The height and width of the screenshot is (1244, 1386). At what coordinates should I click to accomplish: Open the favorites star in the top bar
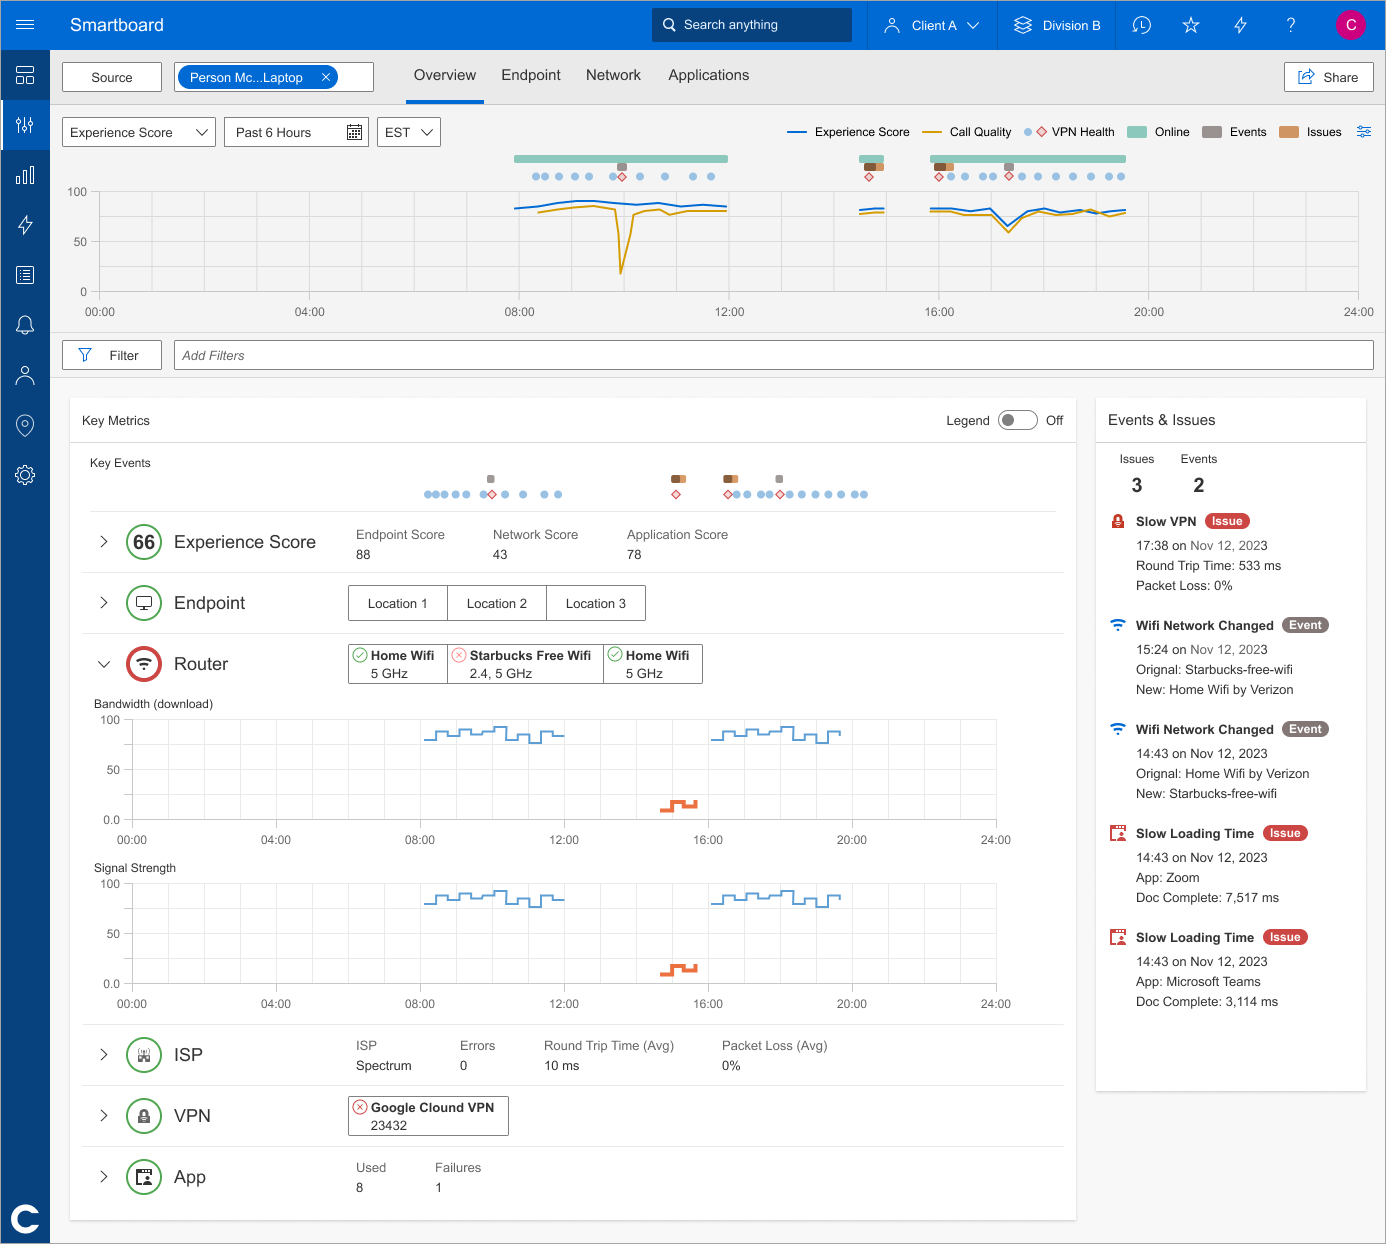click(1190, 25)
